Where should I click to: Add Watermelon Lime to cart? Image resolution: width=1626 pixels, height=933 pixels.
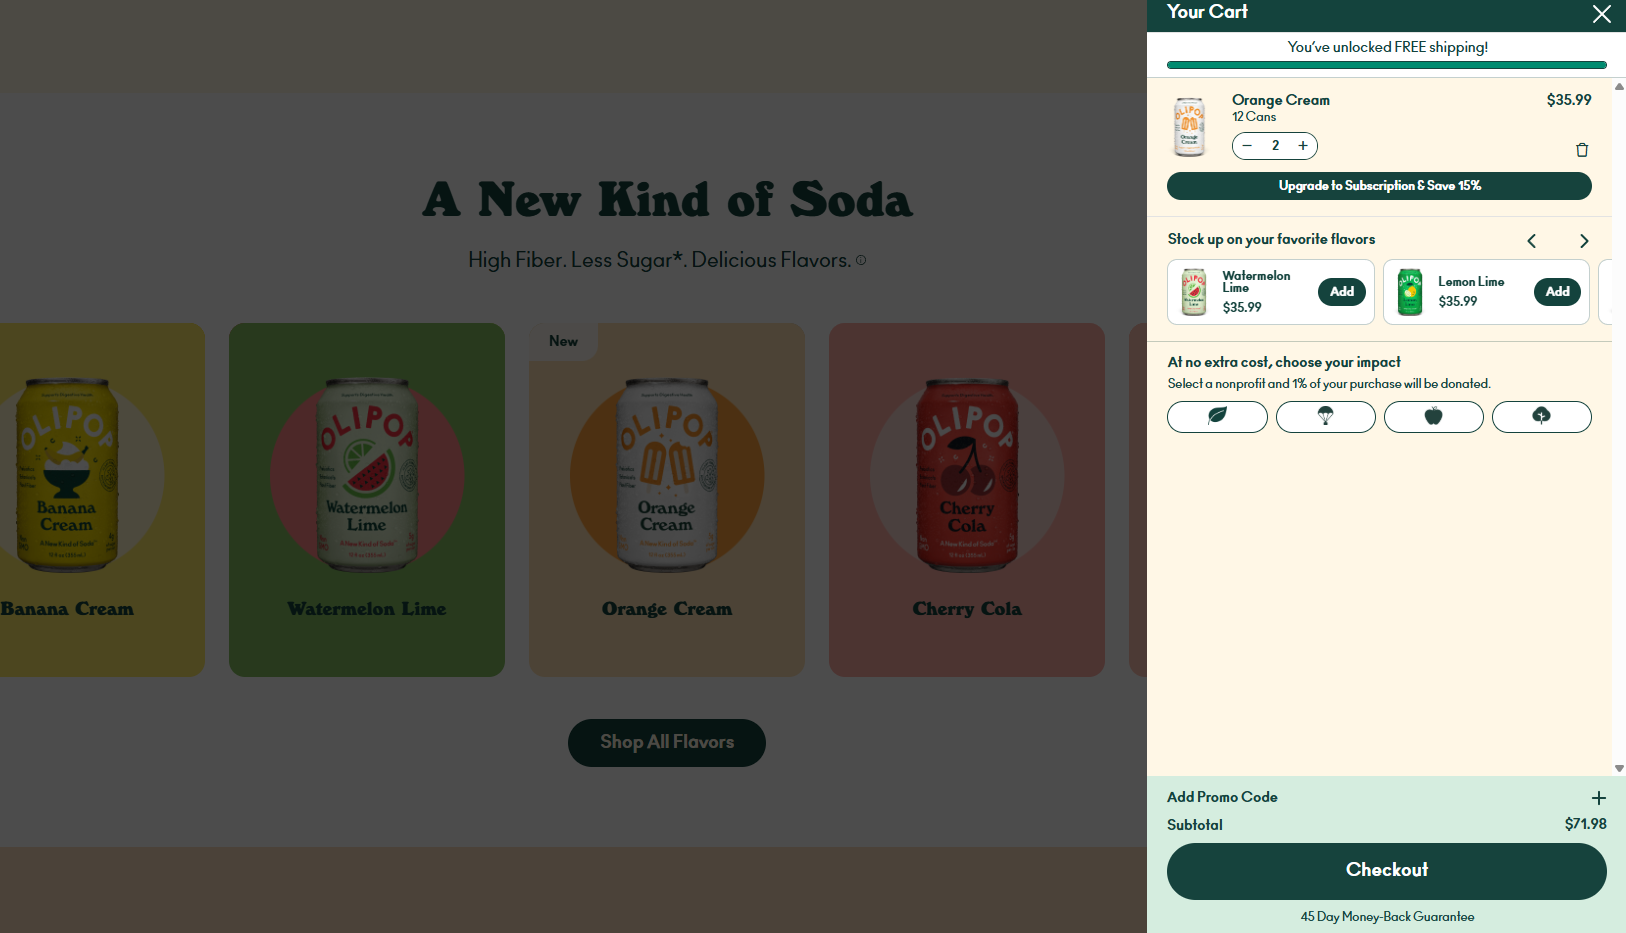click(1342, 292)
